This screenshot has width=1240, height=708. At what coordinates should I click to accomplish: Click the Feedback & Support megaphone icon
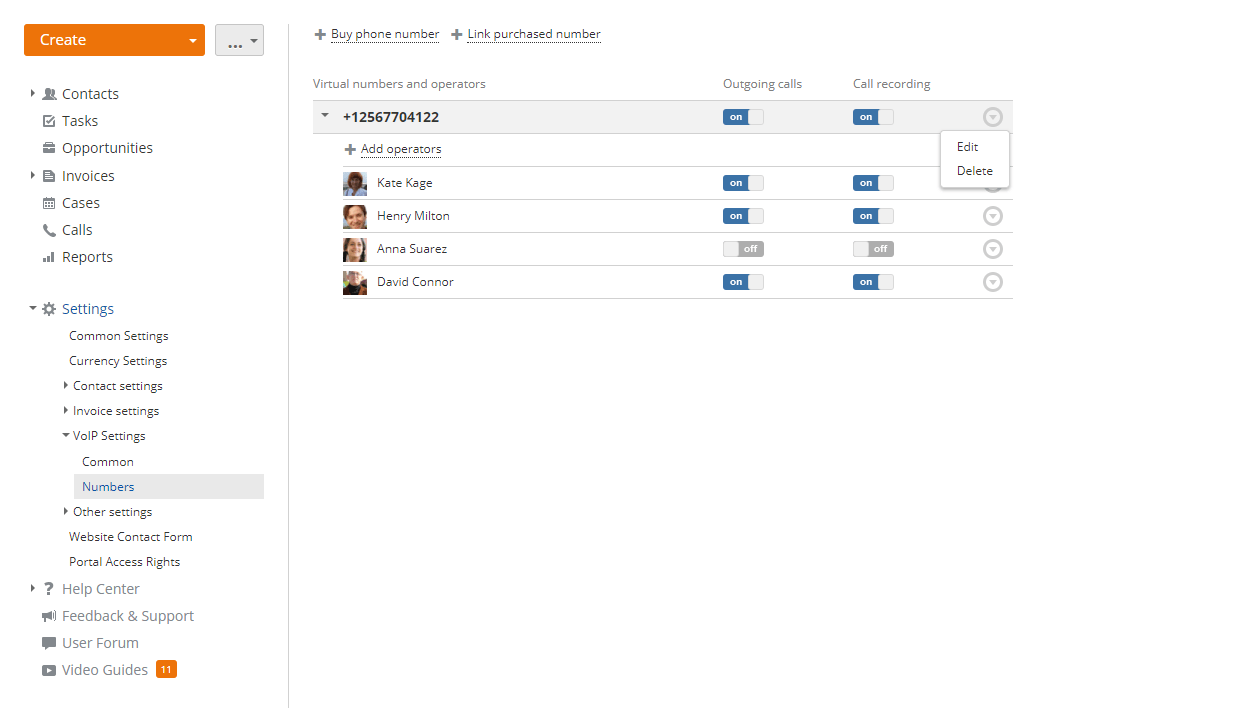[x=49, y=616]
